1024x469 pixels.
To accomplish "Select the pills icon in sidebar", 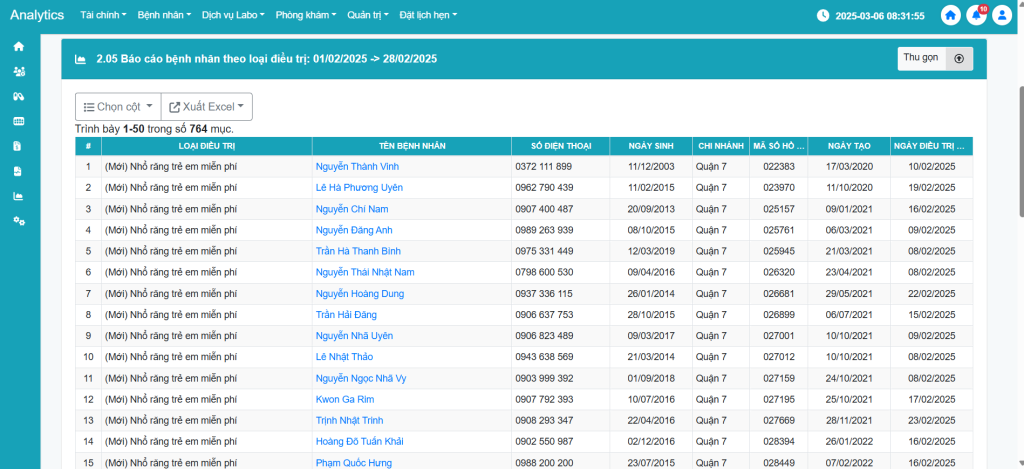I will (x=18, y=97).
